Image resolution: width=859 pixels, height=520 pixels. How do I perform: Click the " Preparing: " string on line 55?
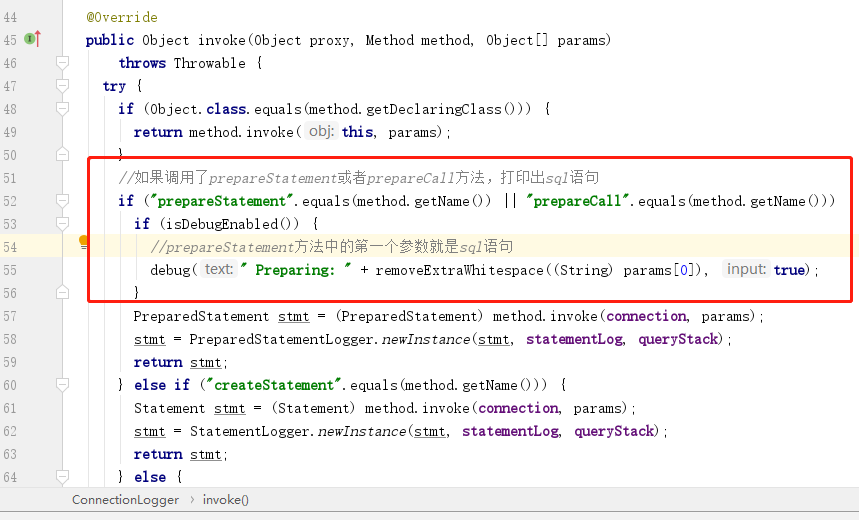pyautogui.click(x=295, y=270)
